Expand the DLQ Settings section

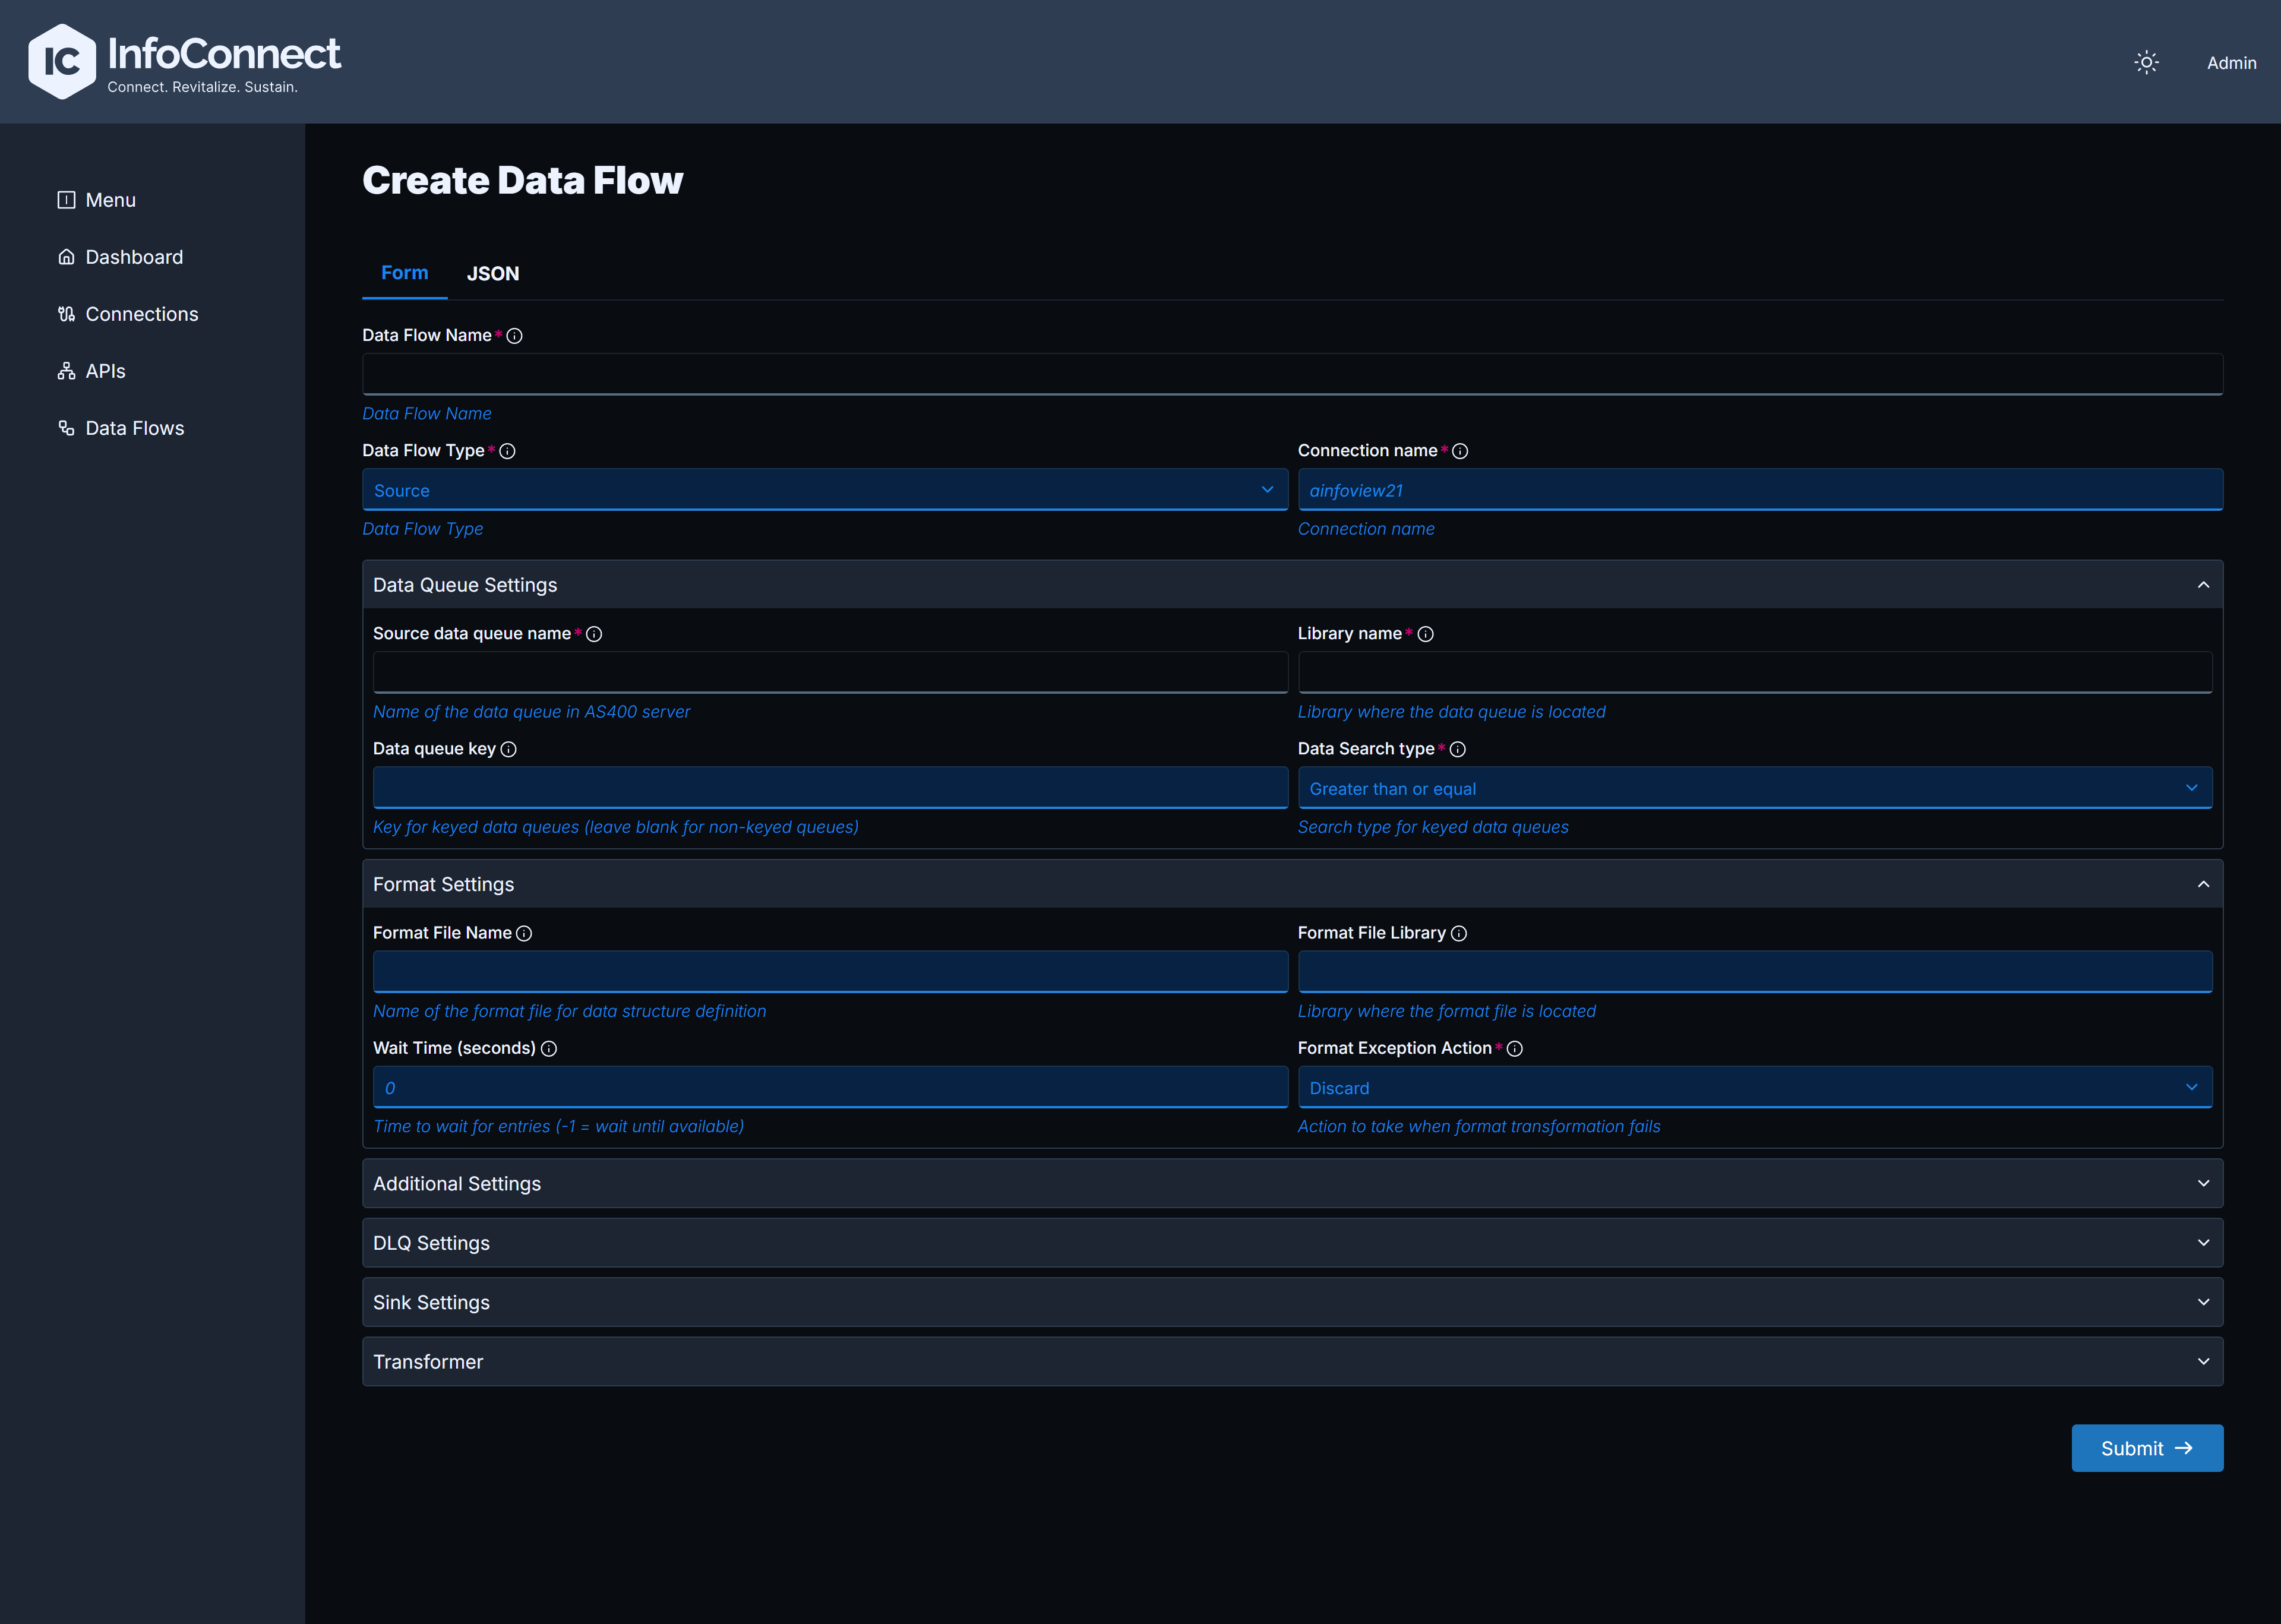1292,1243
